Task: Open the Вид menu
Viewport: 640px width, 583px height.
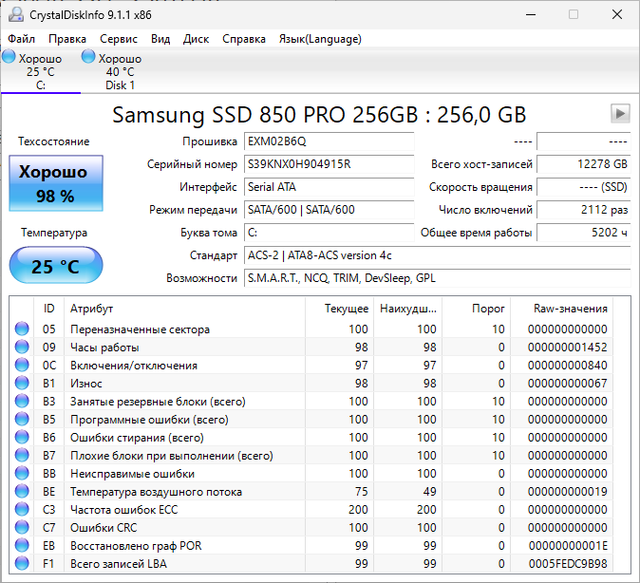Action: [x=160, y=39]
